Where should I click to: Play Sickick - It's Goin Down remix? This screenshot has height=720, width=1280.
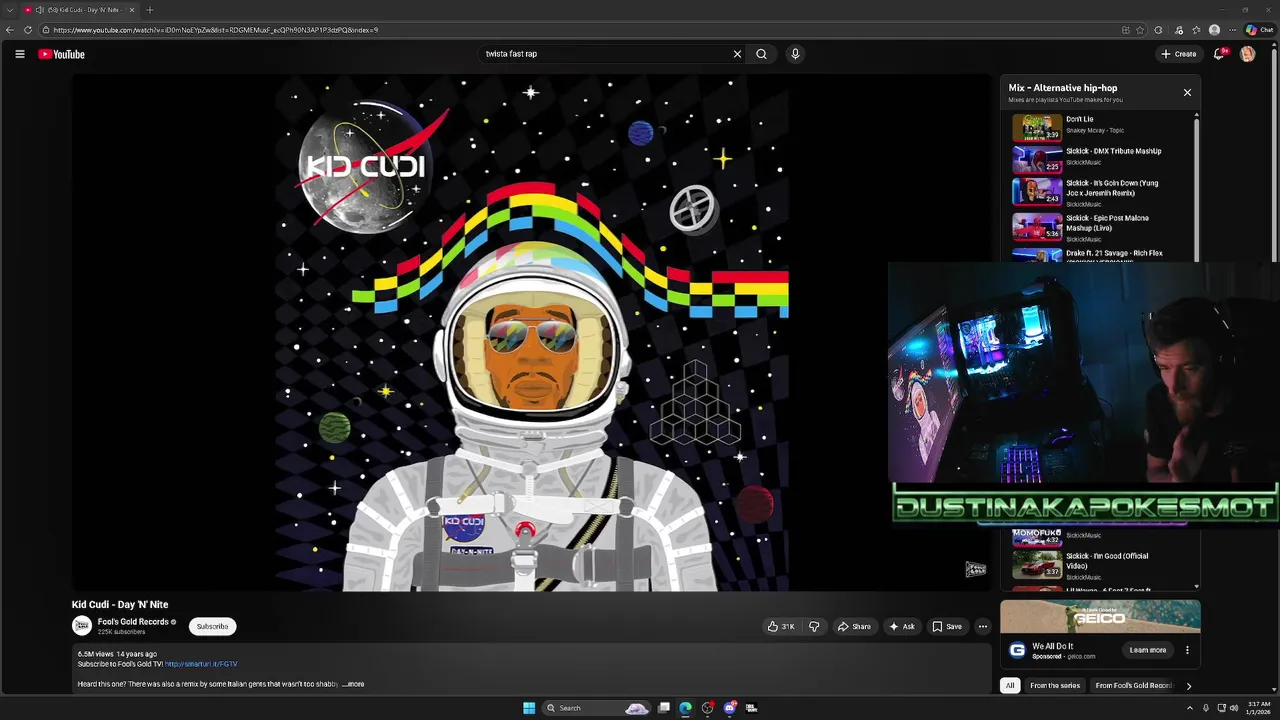coord(1100,192)
